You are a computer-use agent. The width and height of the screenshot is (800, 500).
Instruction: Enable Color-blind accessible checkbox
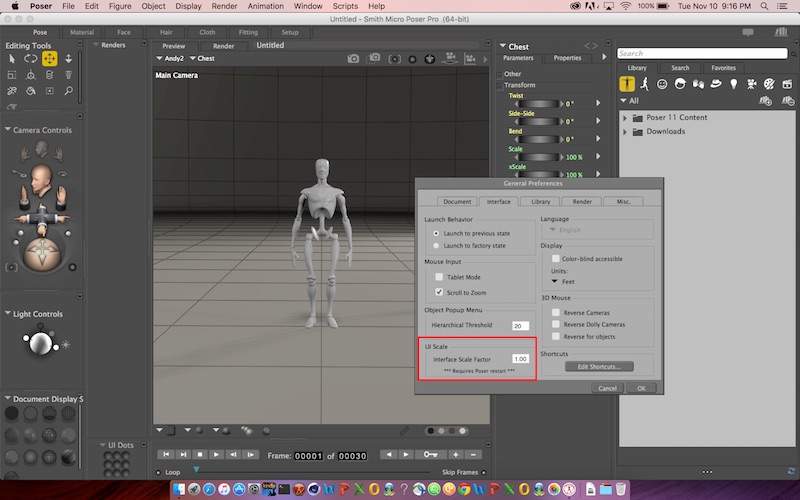[556, 259]
